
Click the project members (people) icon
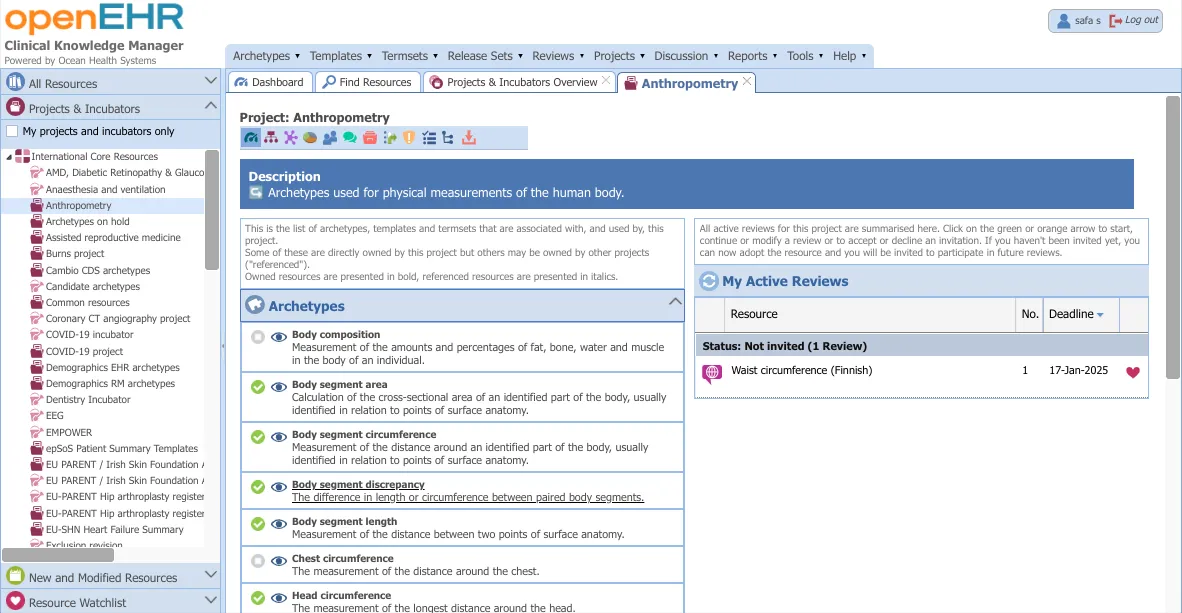(330, 138)
